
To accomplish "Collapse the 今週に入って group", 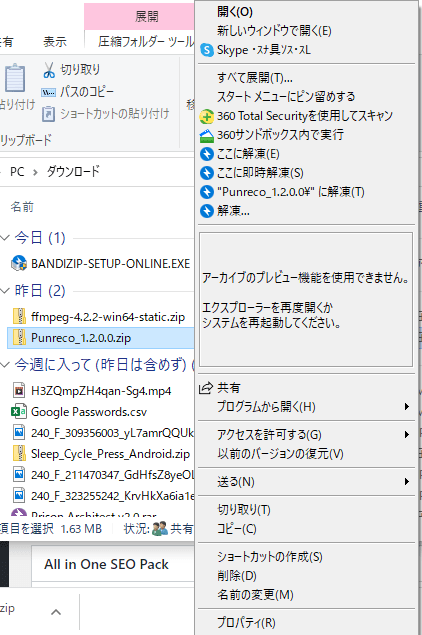I will (x=5, y=364).
